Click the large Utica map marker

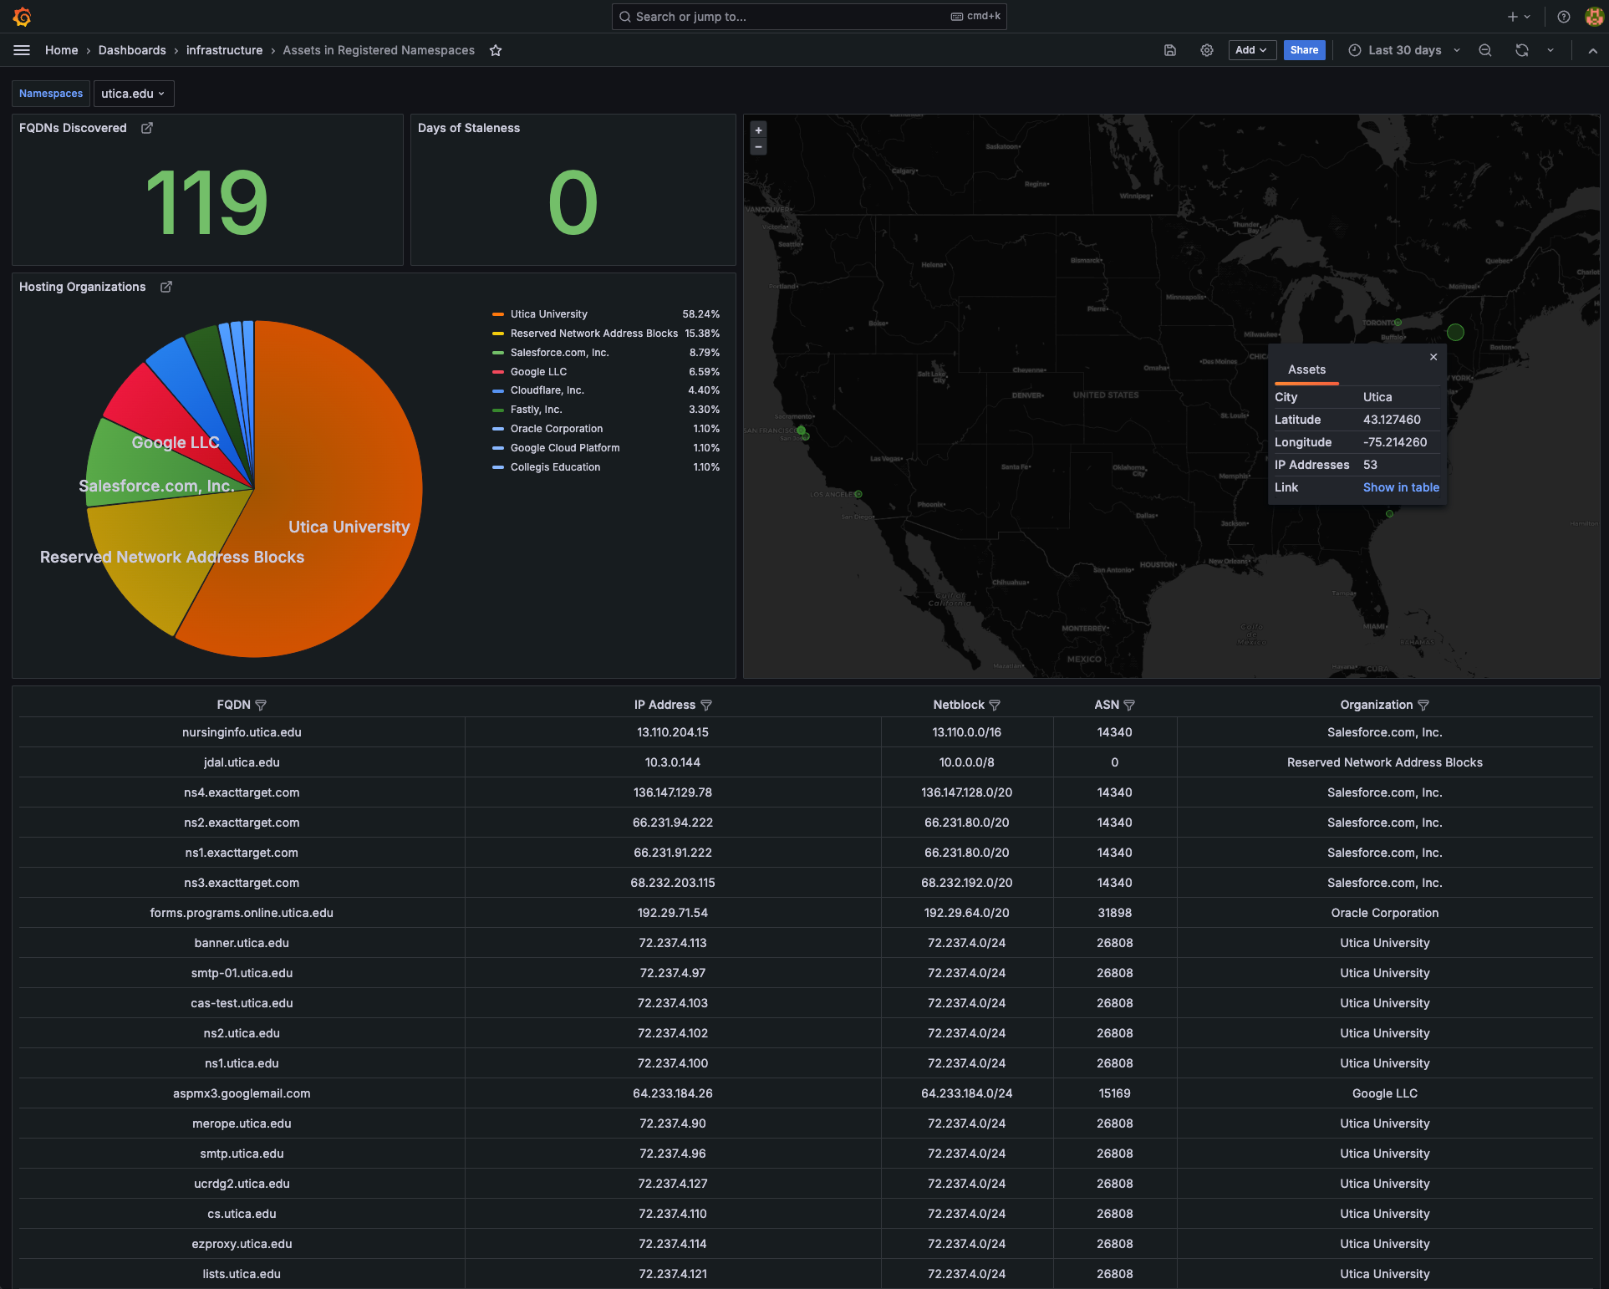pyautogui.click(x=1455, y=332)
